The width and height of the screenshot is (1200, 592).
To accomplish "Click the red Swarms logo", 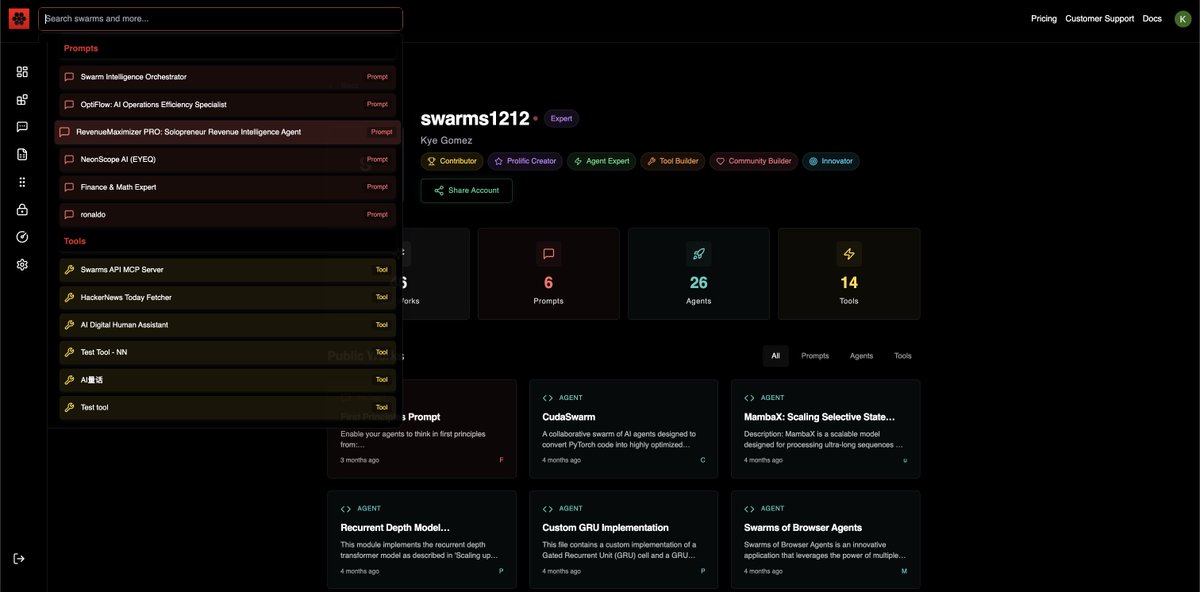I will tap(19, 19).
